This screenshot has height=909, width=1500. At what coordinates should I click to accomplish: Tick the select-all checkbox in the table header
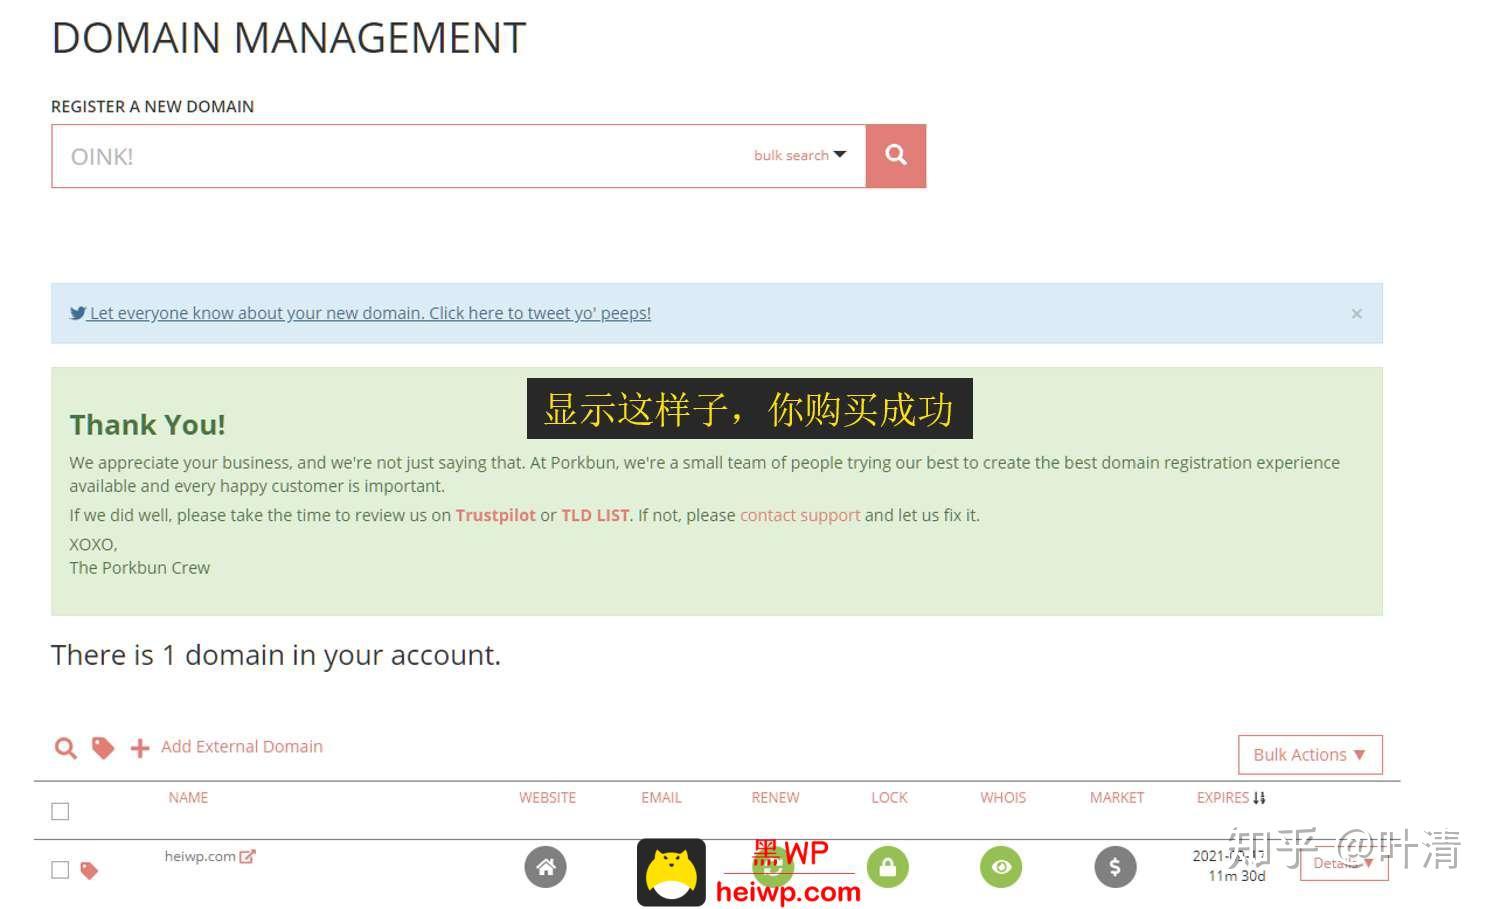pos(60,811)
